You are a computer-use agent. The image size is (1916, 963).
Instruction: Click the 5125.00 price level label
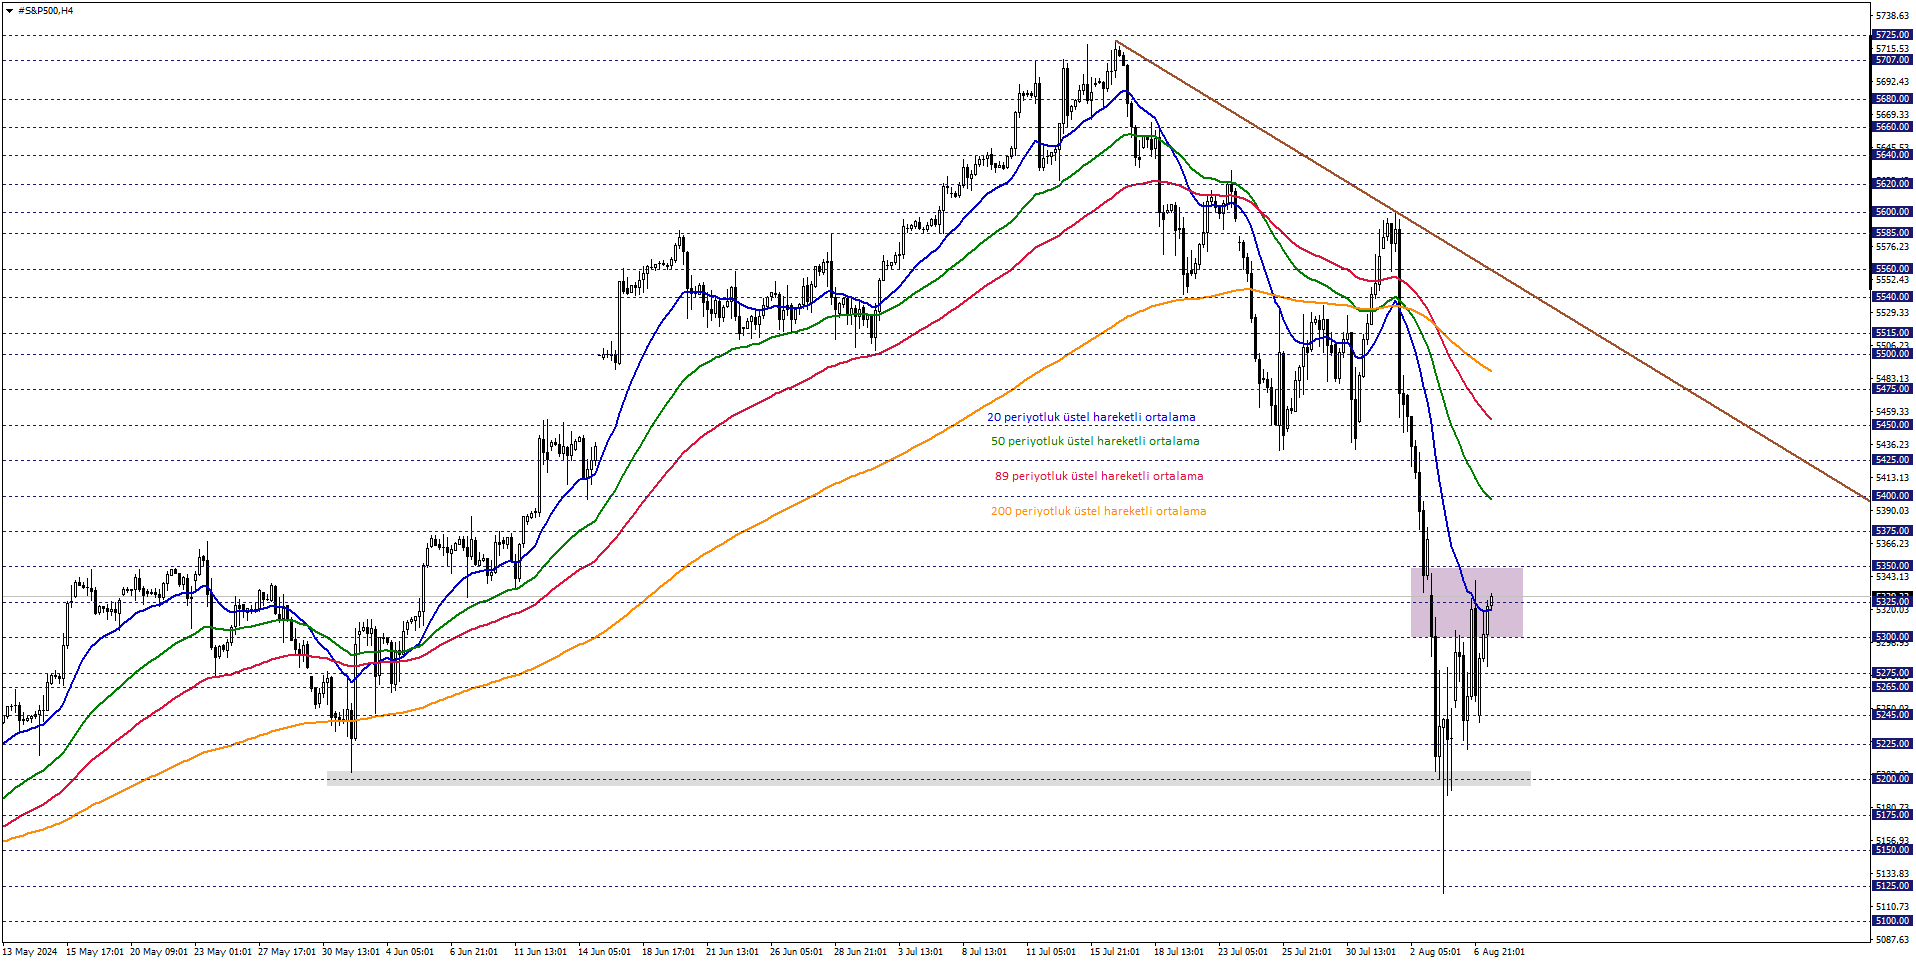tap(1892, 886)
